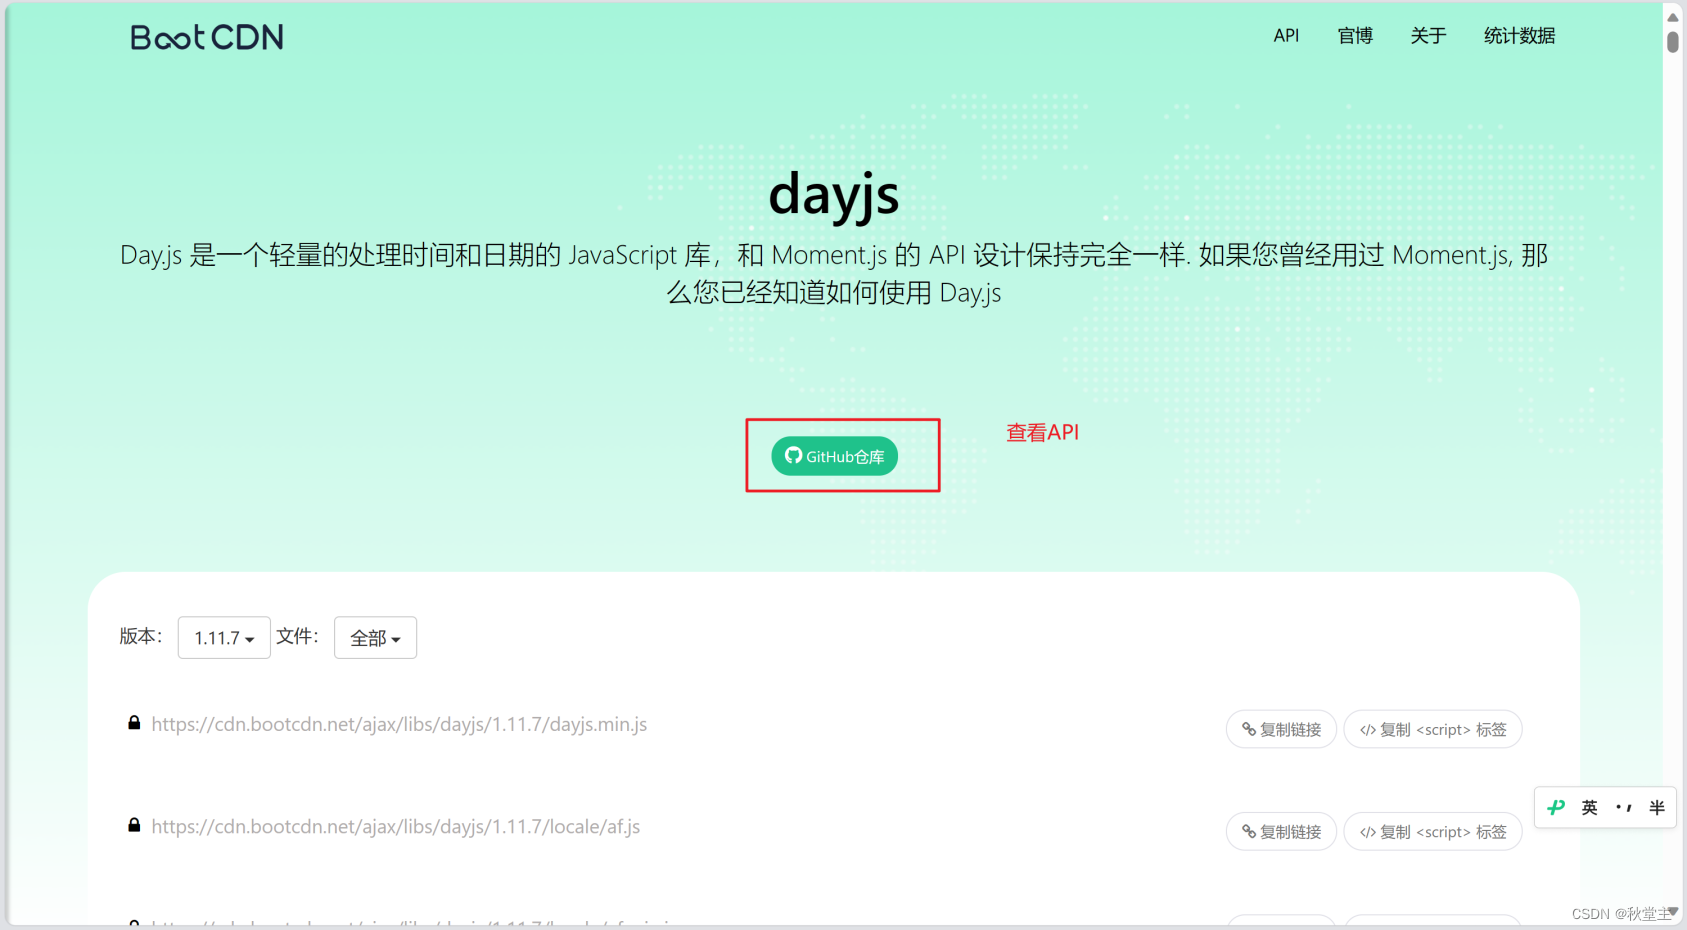
Task: Click the lock icon beside locale/af.js
Action: [134, 825]
